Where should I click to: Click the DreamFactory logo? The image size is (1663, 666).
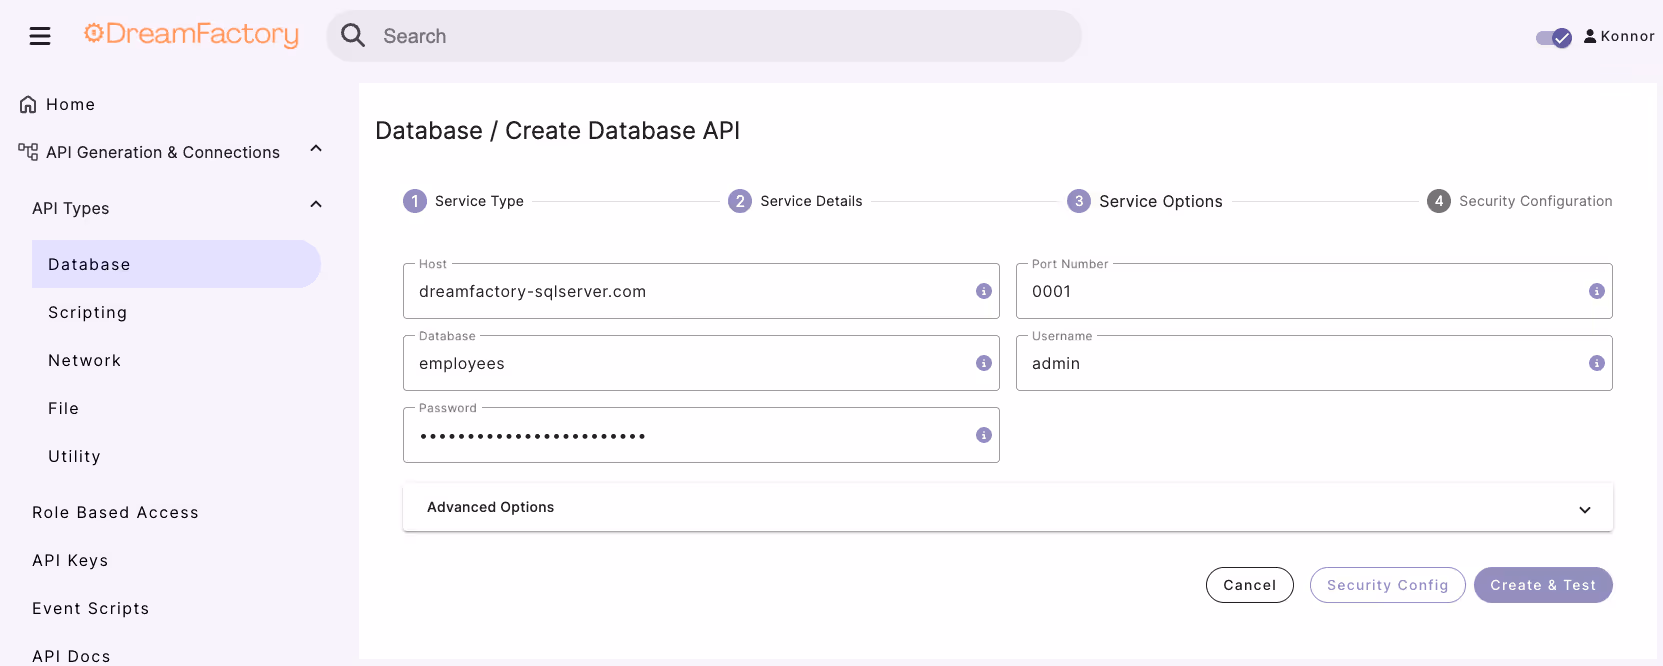tap(191, 34)
